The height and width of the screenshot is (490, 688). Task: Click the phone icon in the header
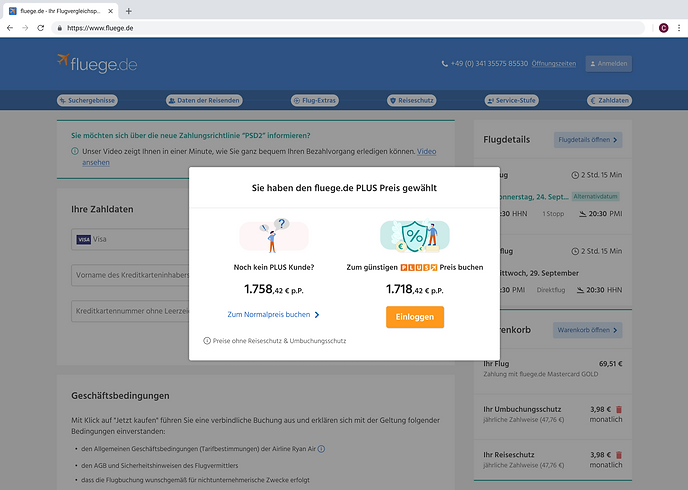[444, 64]
